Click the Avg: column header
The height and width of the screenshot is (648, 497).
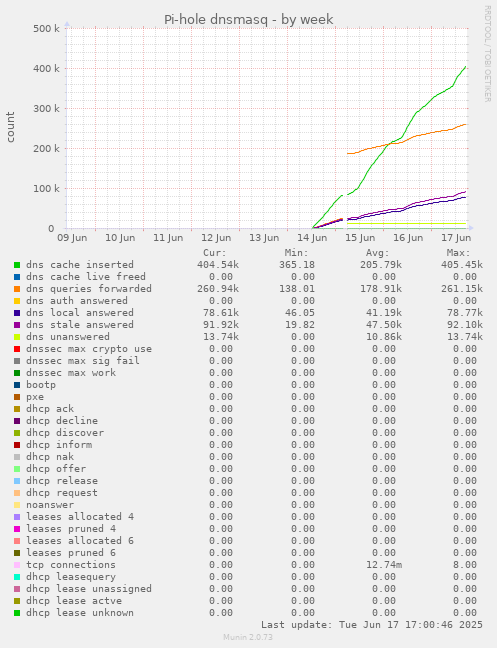tap(378, 253)
